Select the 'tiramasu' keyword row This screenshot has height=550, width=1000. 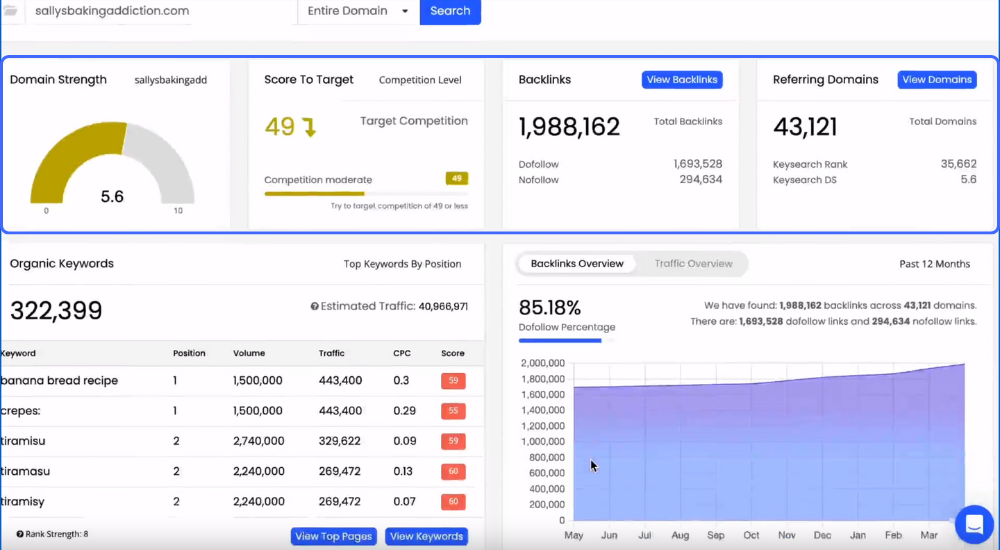coord(242,472)
